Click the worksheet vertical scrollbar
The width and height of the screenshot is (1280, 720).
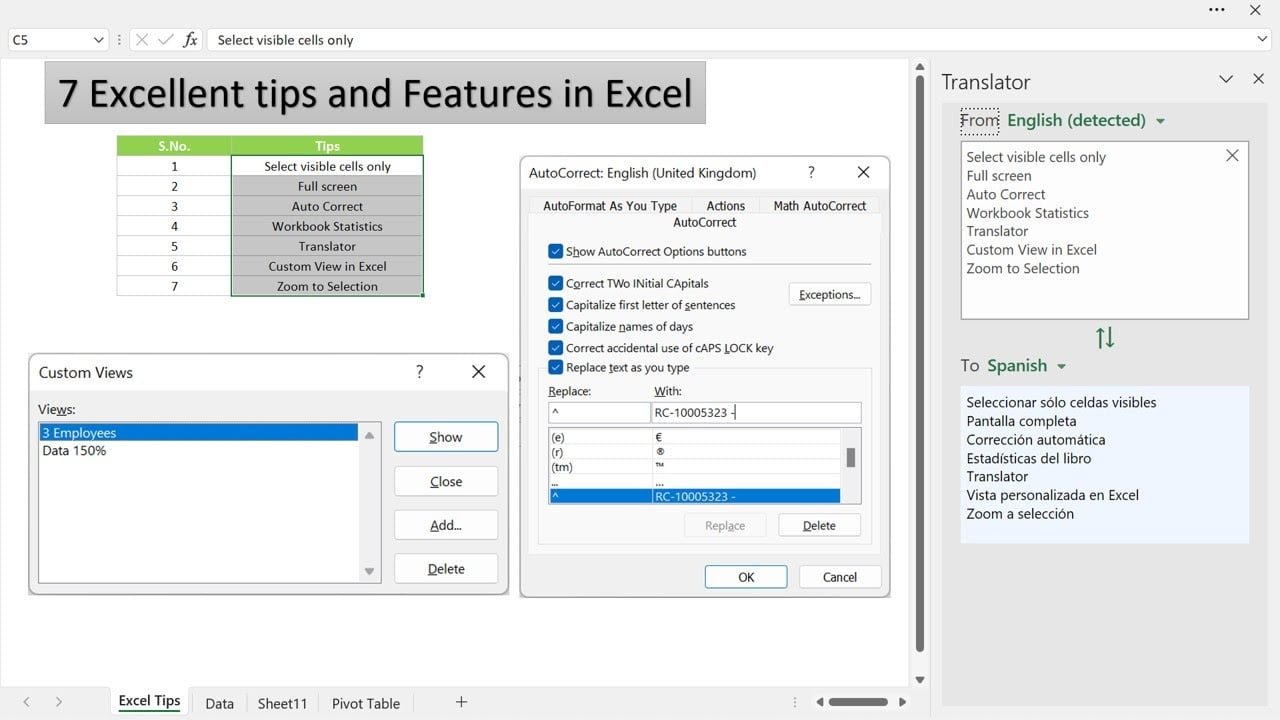pyautogui.click(x=919, y=362)
